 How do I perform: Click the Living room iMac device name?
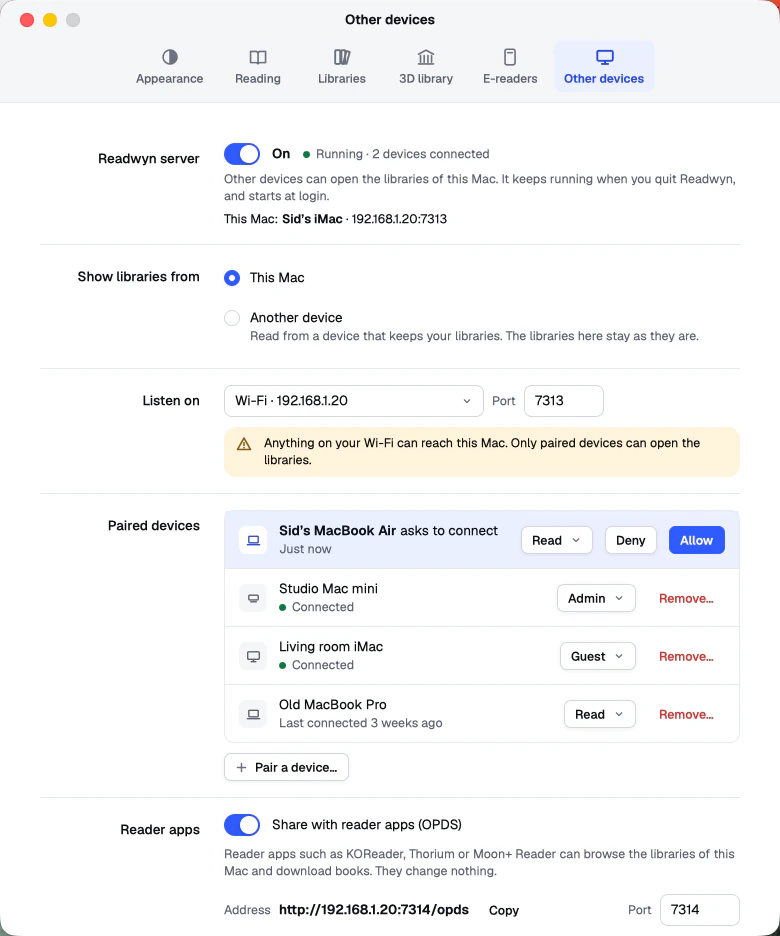tap(331, 646)
